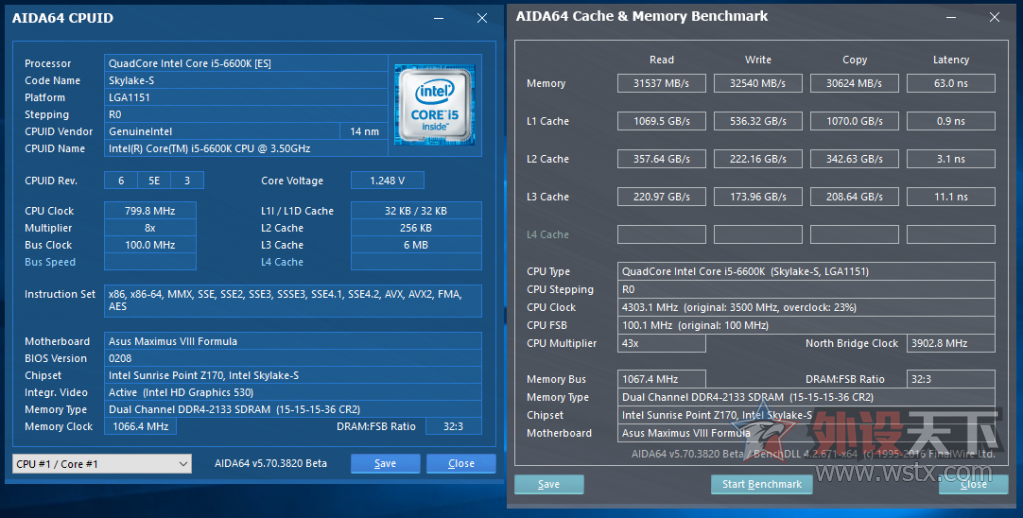The height and width of the screenshot is (518, 1023).
Task: Open the CPU #1 / Core #1 dropdown
Action: [x=102, y=464]
